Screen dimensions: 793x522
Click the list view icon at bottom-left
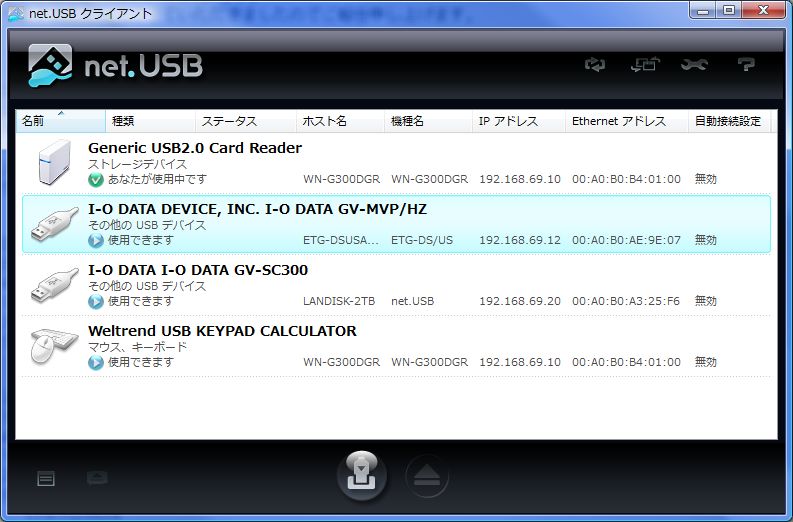(x=46, y=478)
